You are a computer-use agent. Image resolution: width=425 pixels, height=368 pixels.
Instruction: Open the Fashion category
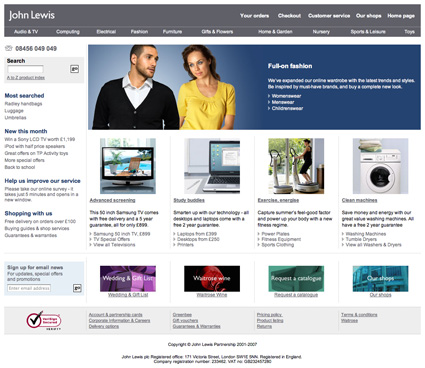click(x=139, y=32)
